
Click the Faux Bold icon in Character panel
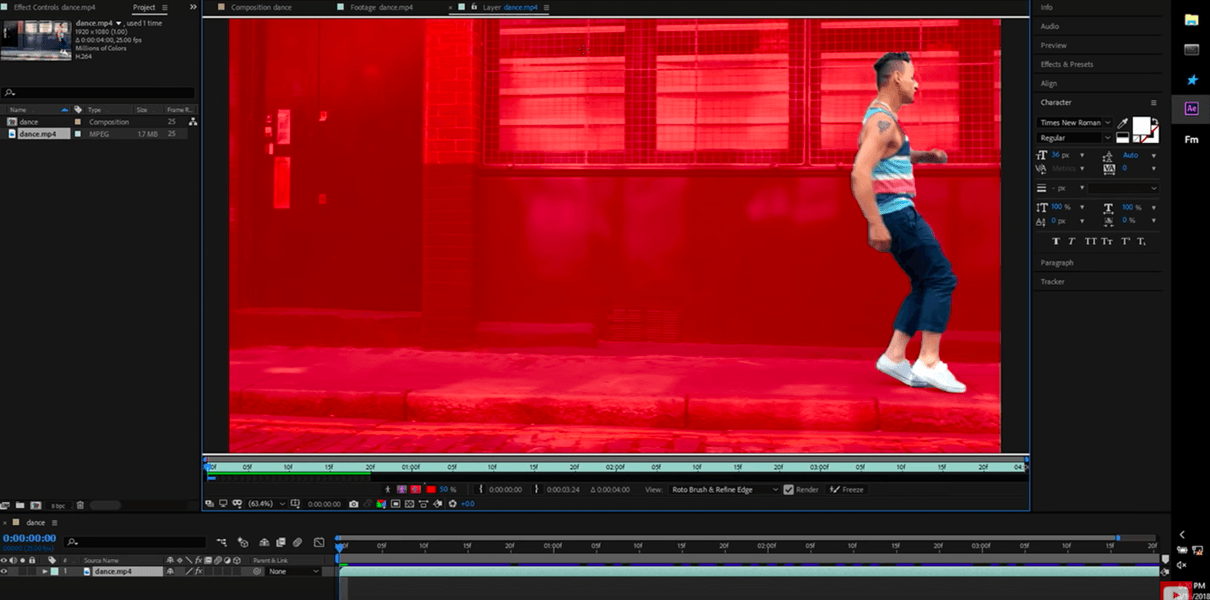pos(1056,241)
